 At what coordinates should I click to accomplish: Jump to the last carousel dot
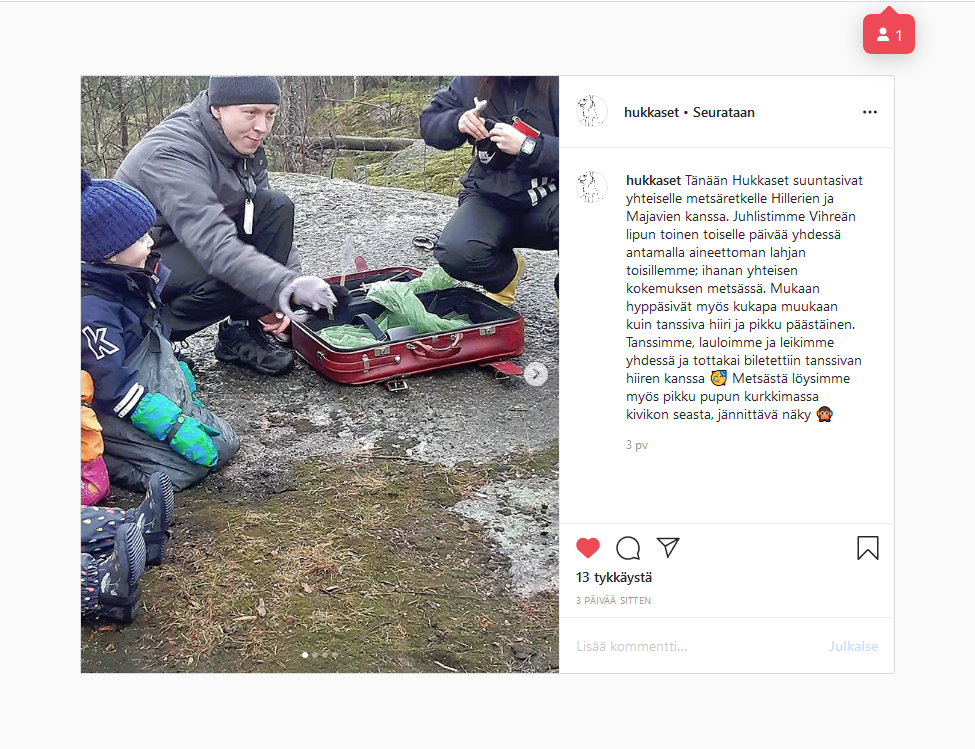(335, 655)
